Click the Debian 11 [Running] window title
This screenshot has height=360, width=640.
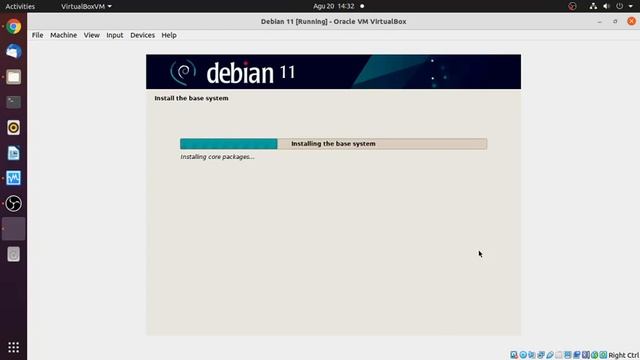coord(333,21)
